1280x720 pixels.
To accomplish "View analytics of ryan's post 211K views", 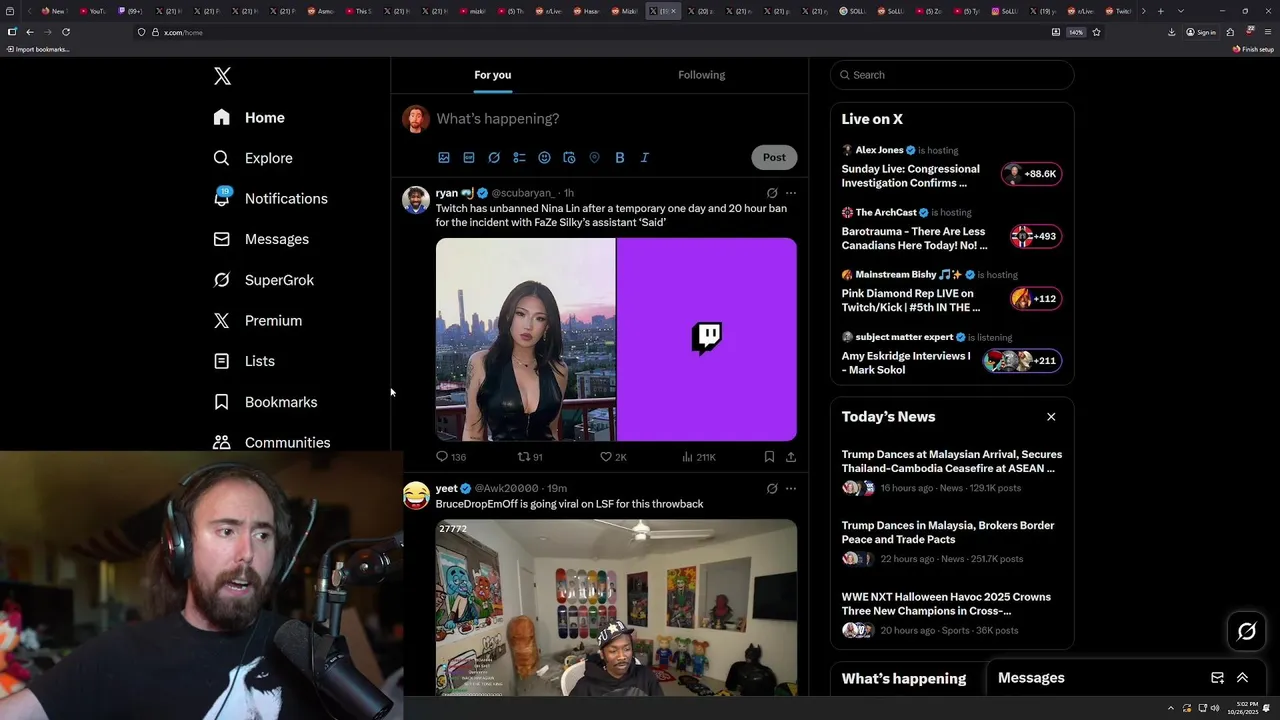I will 699,457.
